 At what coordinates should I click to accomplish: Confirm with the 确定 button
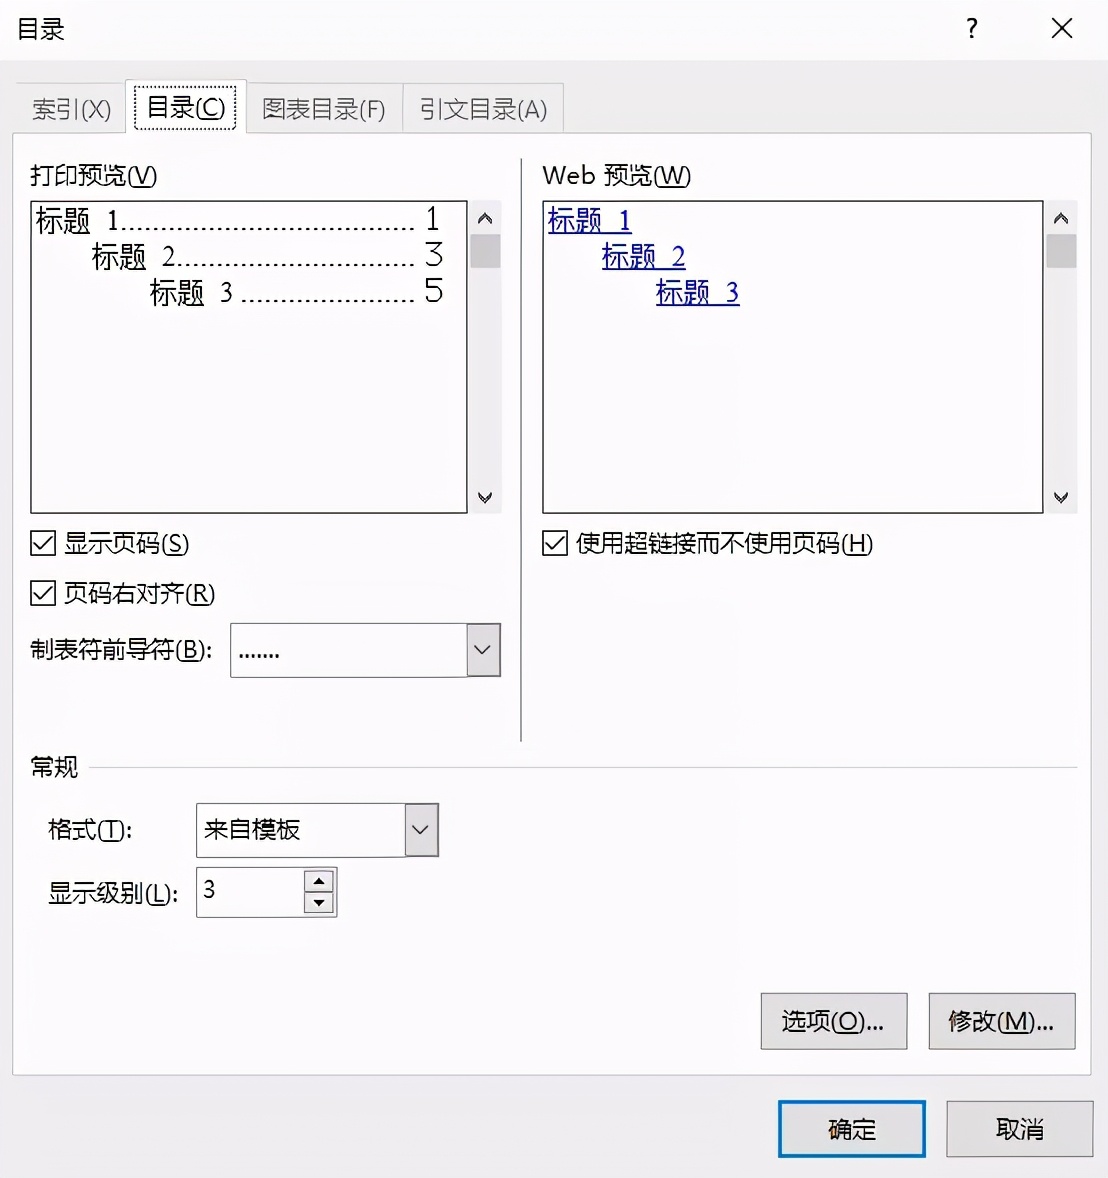pos(851,1129)
